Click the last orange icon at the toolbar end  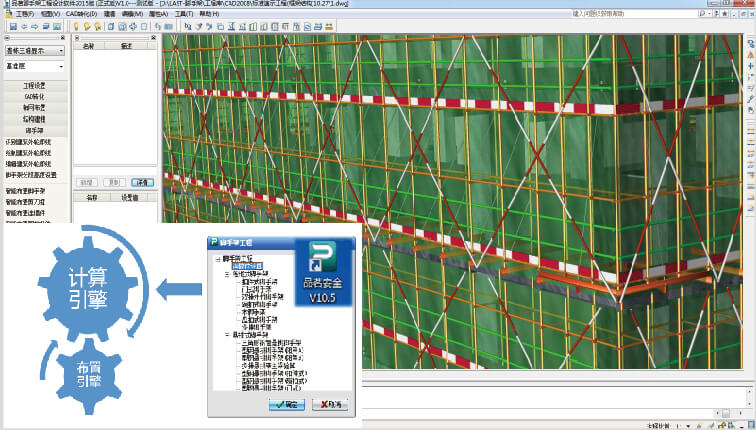(329, 27)
